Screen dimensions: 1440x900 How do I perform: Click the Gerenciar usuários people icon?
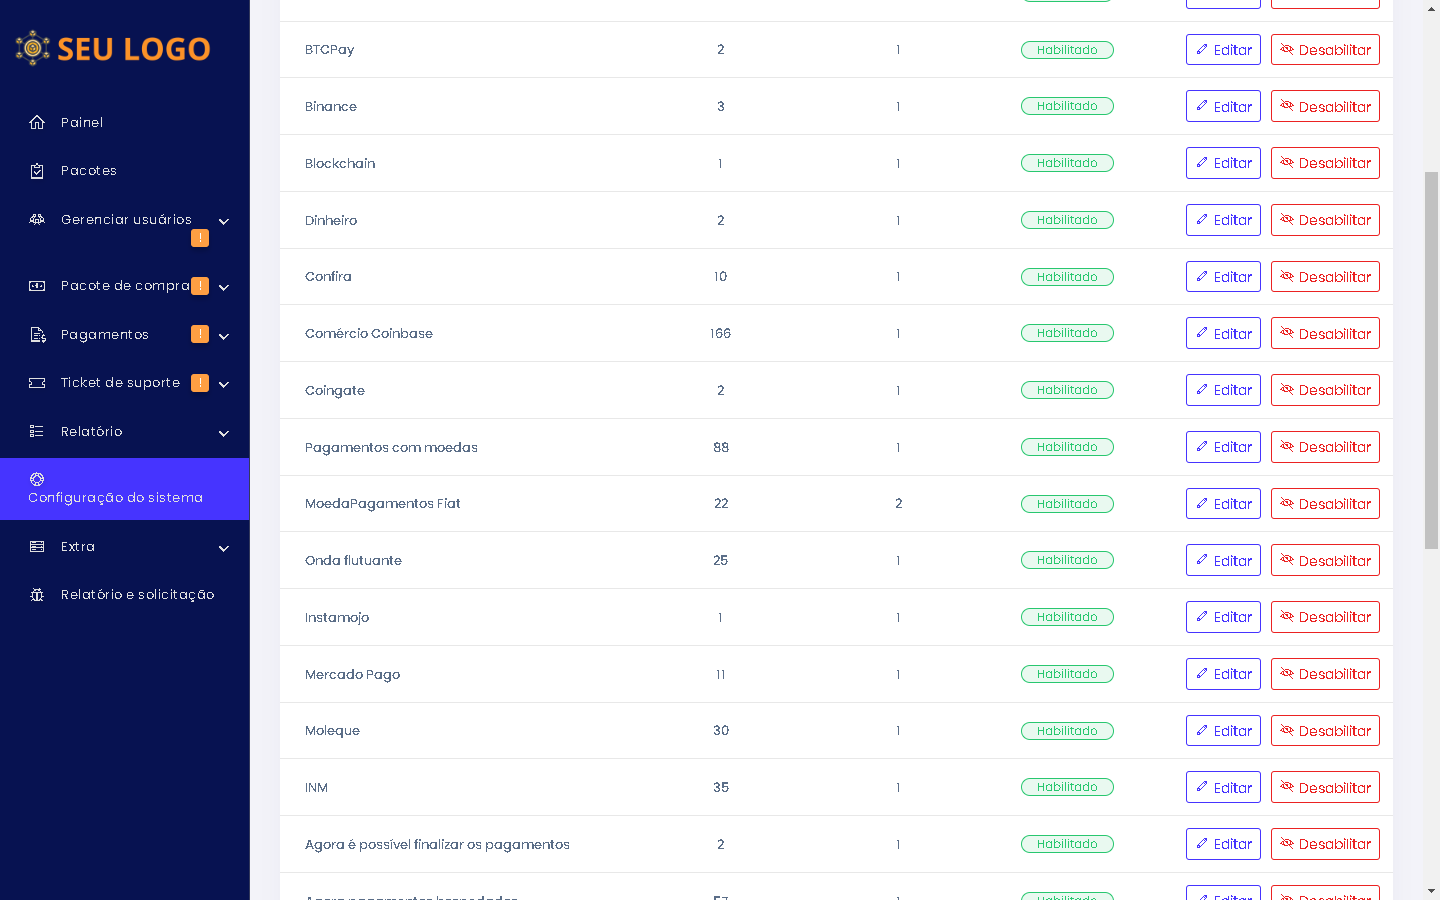(x=37, y=220)
